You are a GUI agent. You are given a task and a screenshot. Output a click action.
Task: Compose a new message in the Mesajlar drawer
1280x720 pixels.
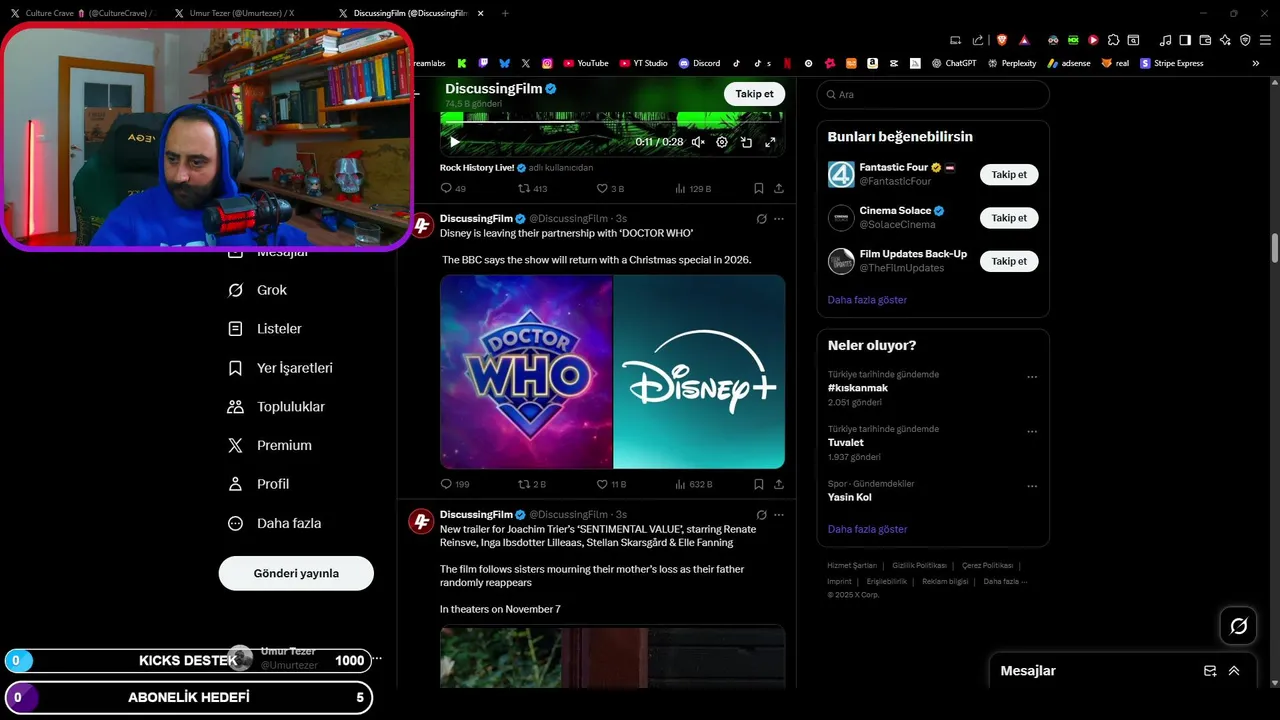click(1210, 671)
